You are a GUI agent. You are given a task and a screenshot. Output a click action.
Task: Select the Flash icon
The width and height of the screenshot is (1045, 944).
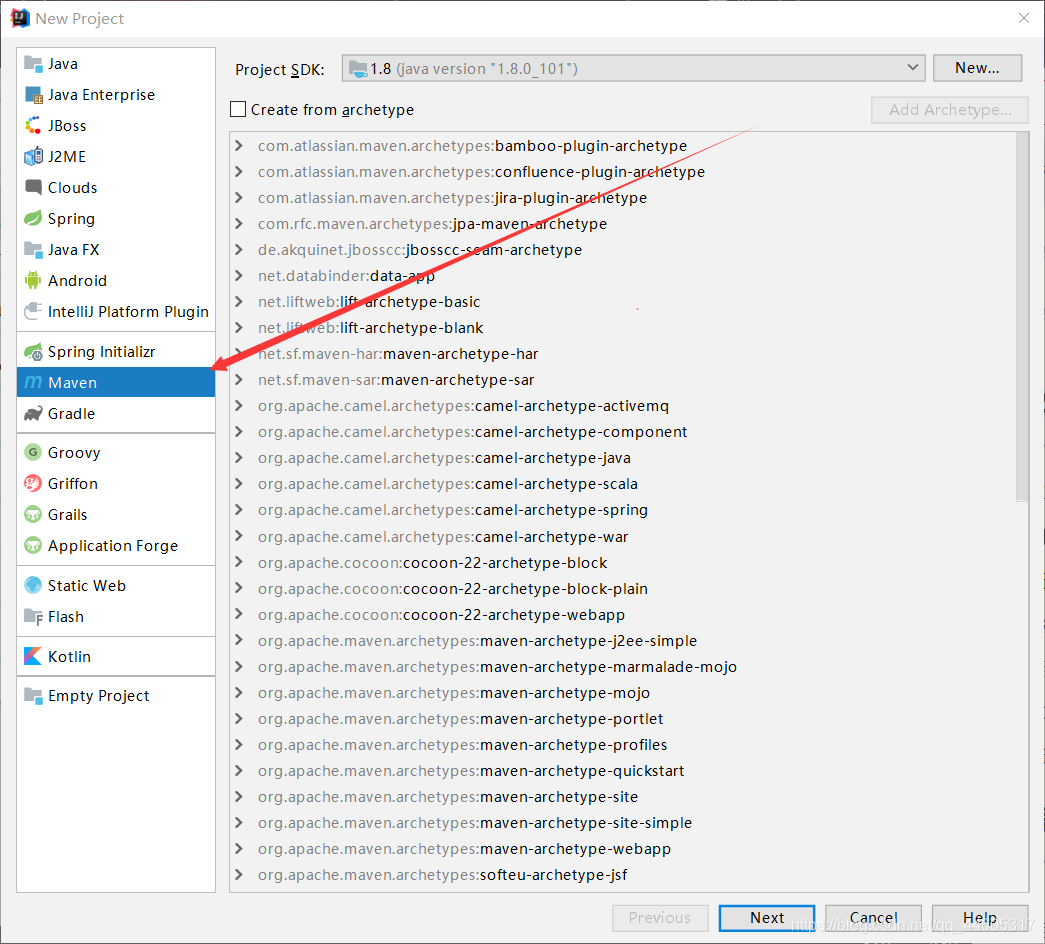[x=33, y=617]
